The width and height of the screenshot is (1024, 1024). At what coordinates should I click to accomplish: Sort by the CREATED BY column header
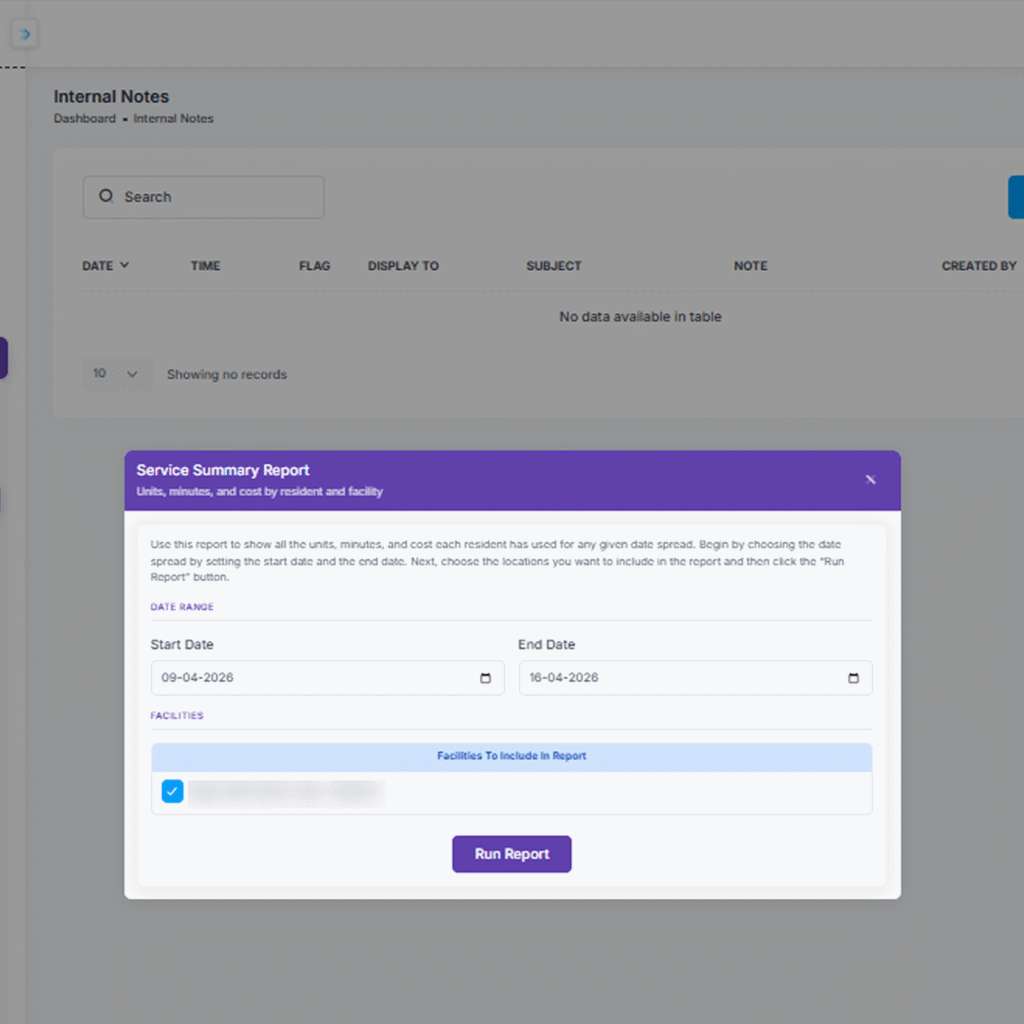[x=978, y=266]
